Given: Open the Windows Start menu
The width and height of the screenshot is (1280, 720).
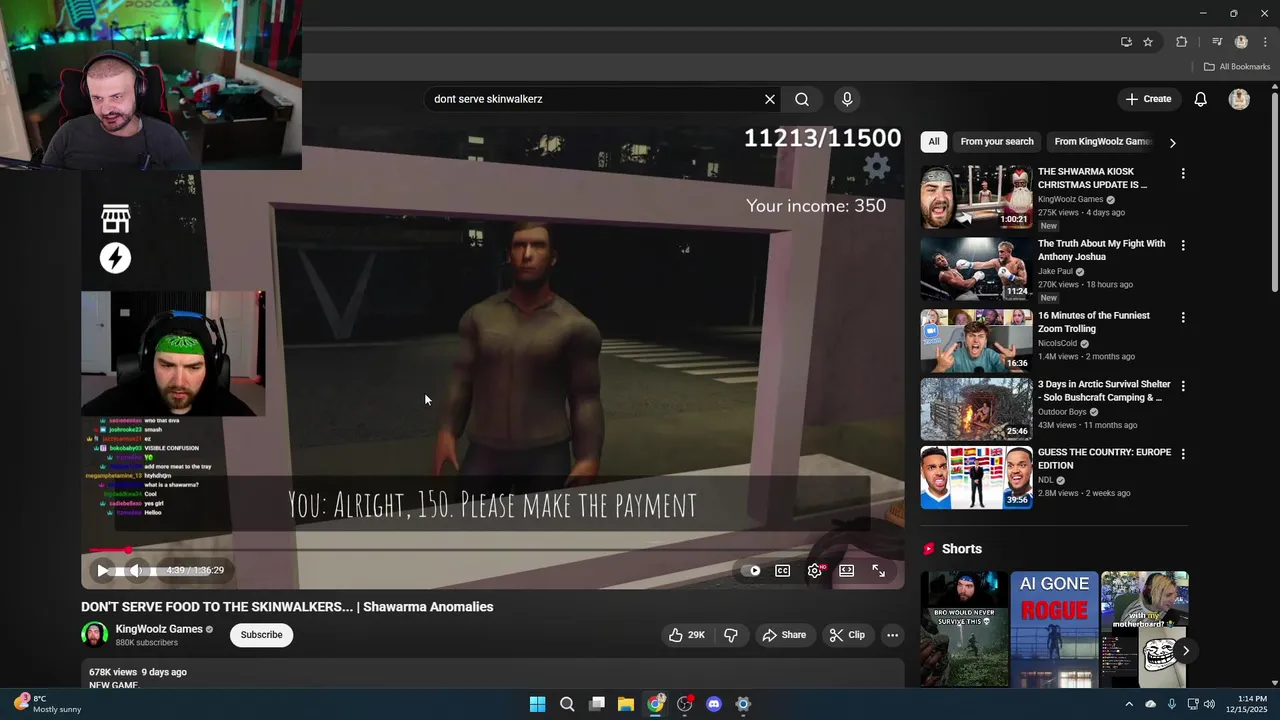Looking at the screenshot, I should click(x=537, y=704).
